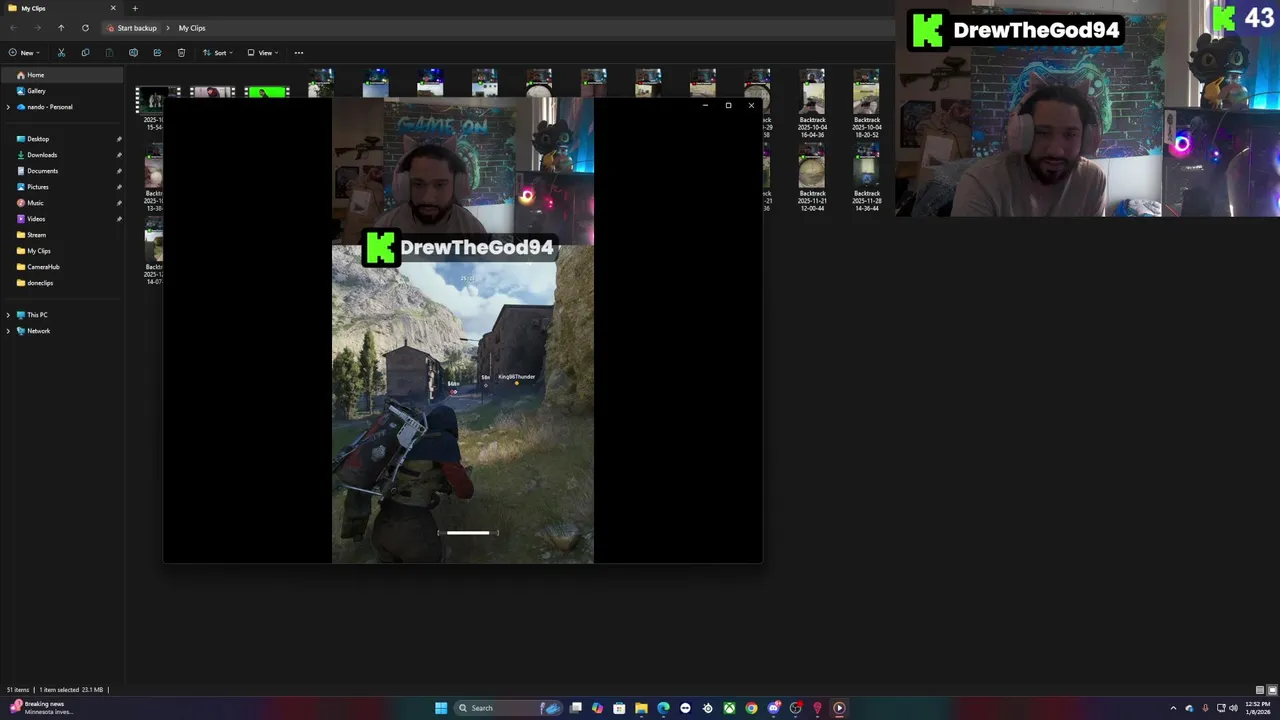Viewport: 1280px width, 720px height.
Task: Click the Copy icon in Explorer toolbar
Action: pyautogui.click(x=85, y=53)
